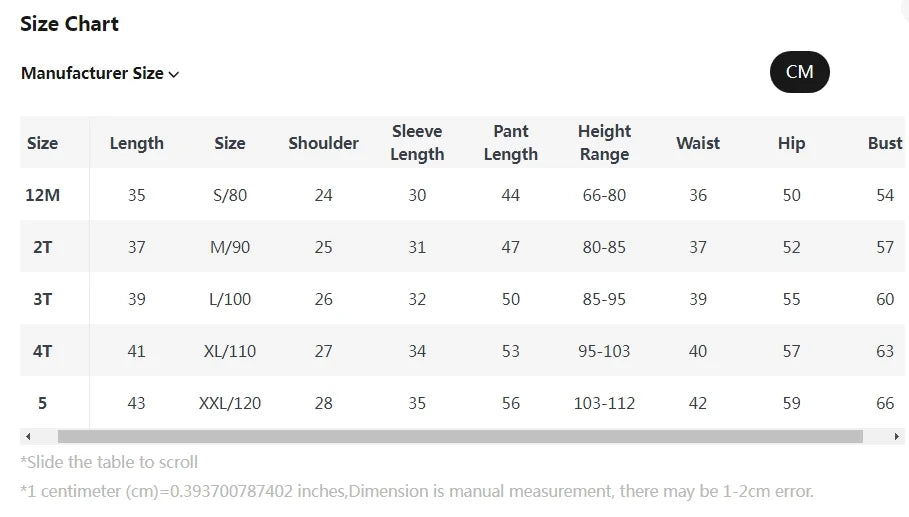The image size is (909, 517).
Task: Click the scroll right arrow
Action: (896, 437)
